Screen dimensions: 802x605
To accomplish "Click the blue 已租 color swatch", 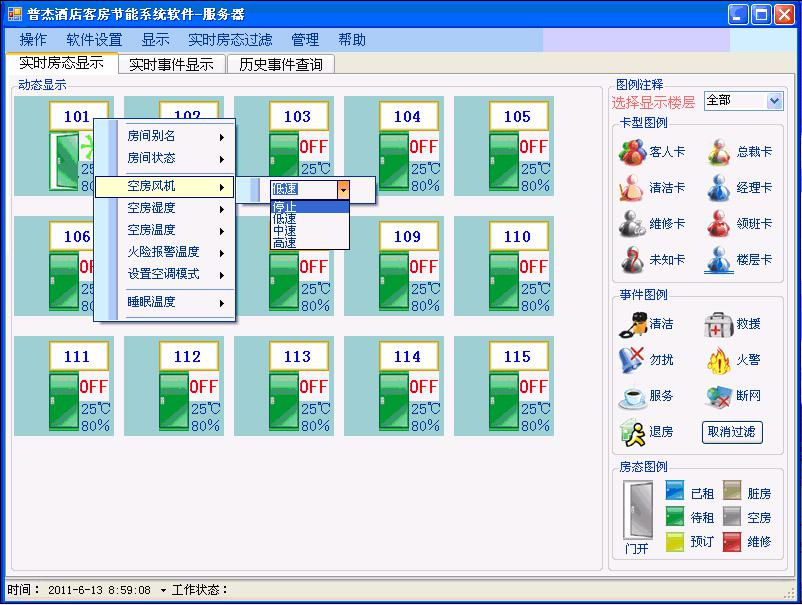I will [675, 492].
